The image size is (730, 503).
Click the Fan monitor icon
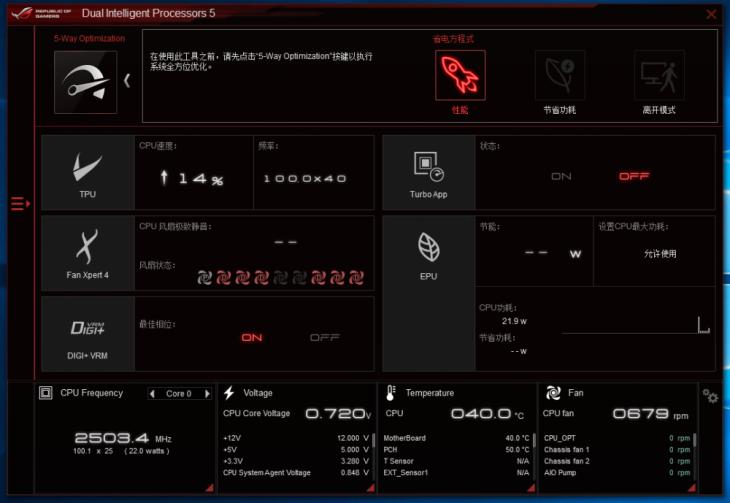(x=553, y=393)
